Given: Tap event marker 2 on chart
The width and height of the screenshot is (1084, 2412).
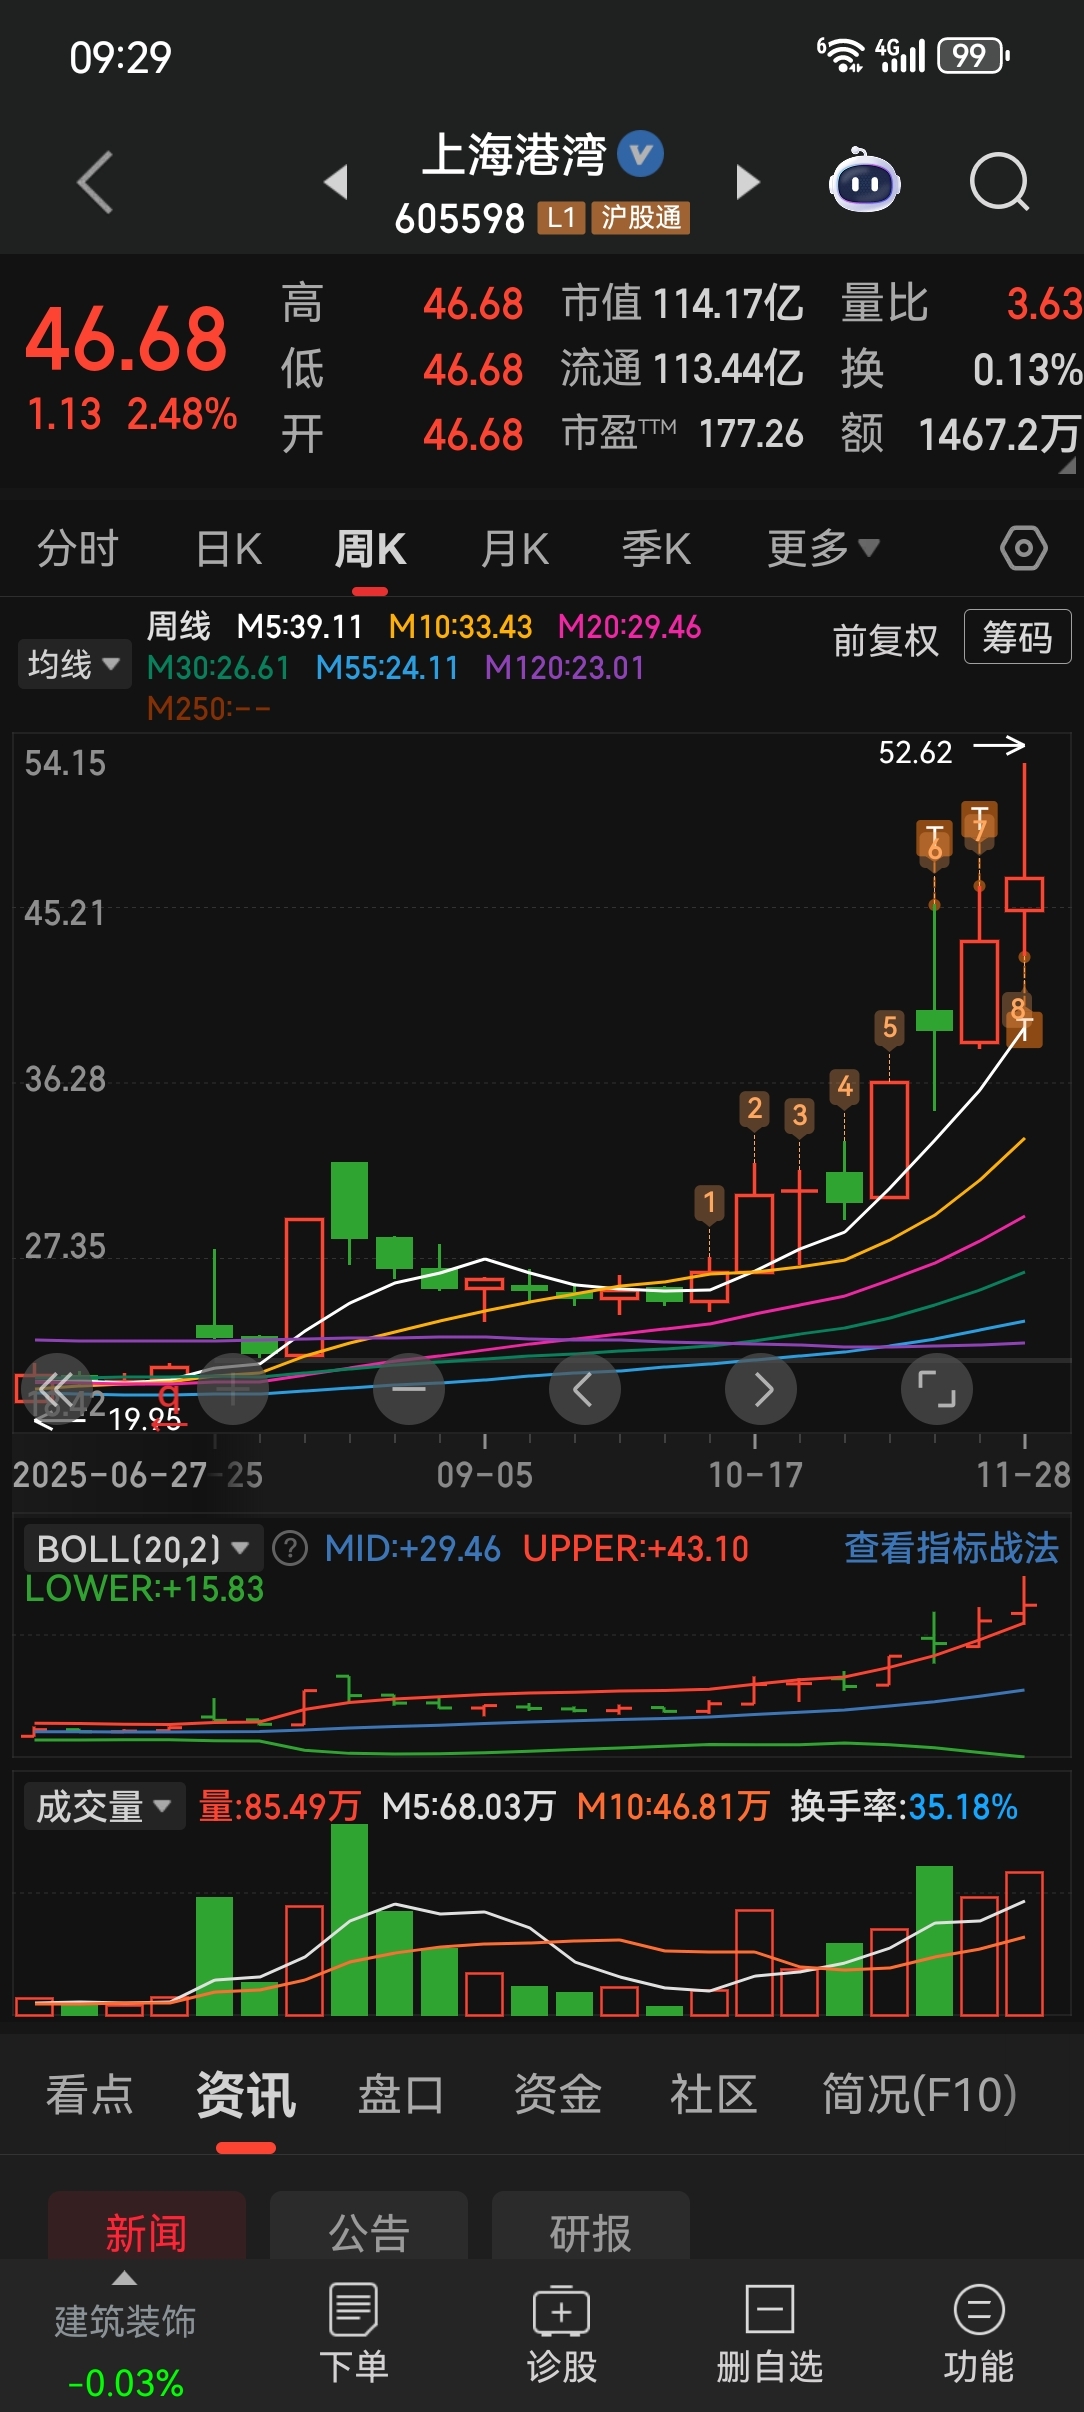Looking at the screenshot, I should click(755, 1109).
